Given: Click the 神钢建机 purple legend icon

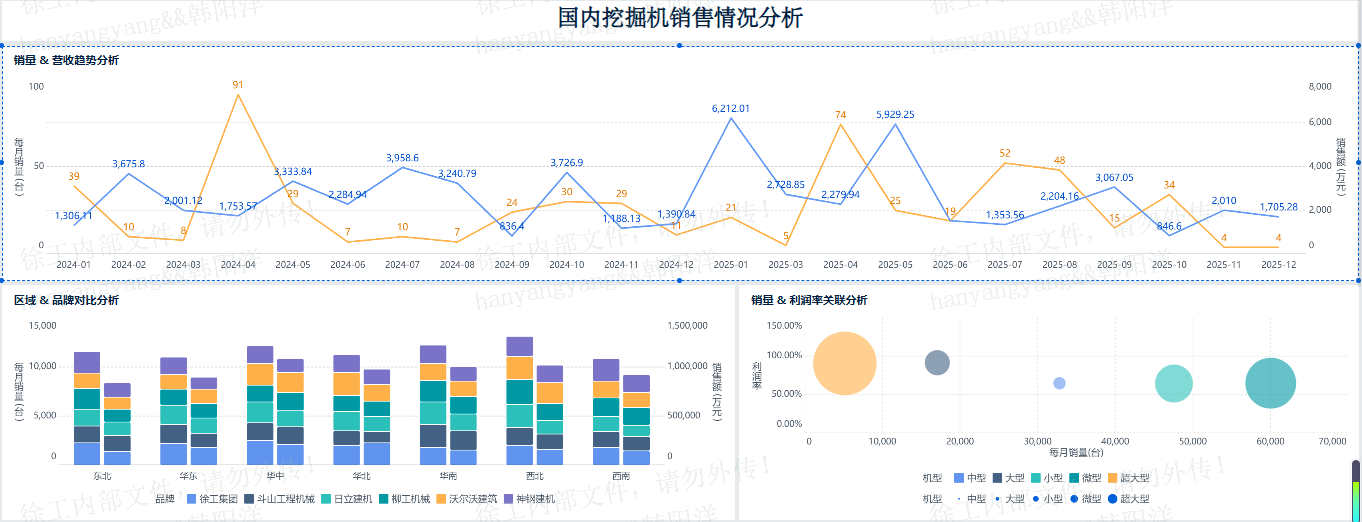Looking at the screenshot, I should (x=509, y=498).
